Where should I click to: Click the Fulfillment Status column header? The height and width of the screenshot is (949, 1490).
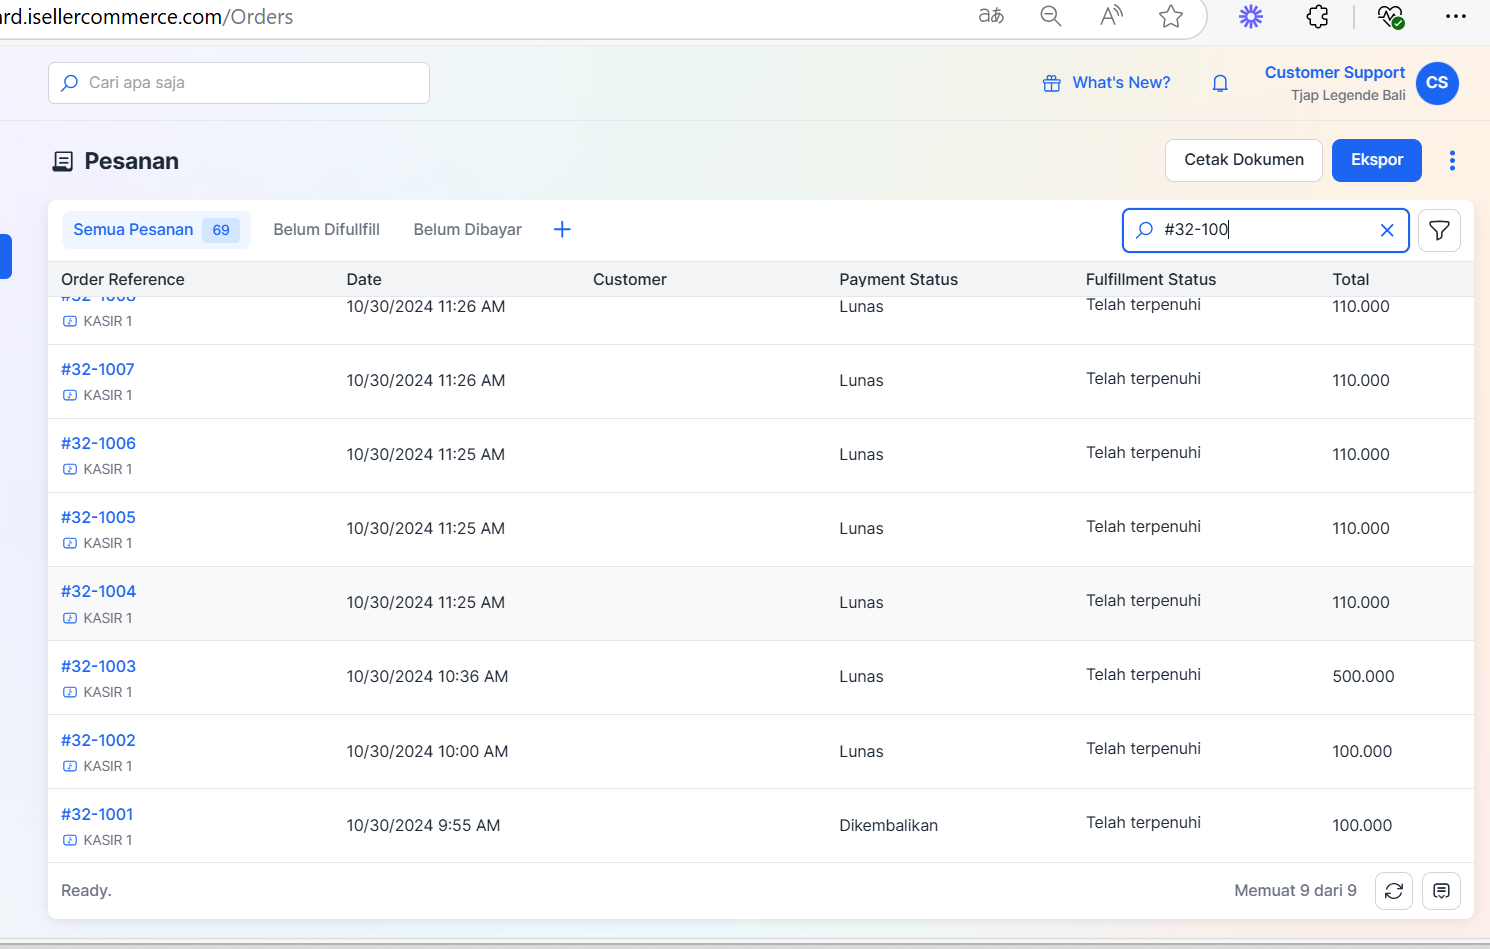pos(1151,280)
